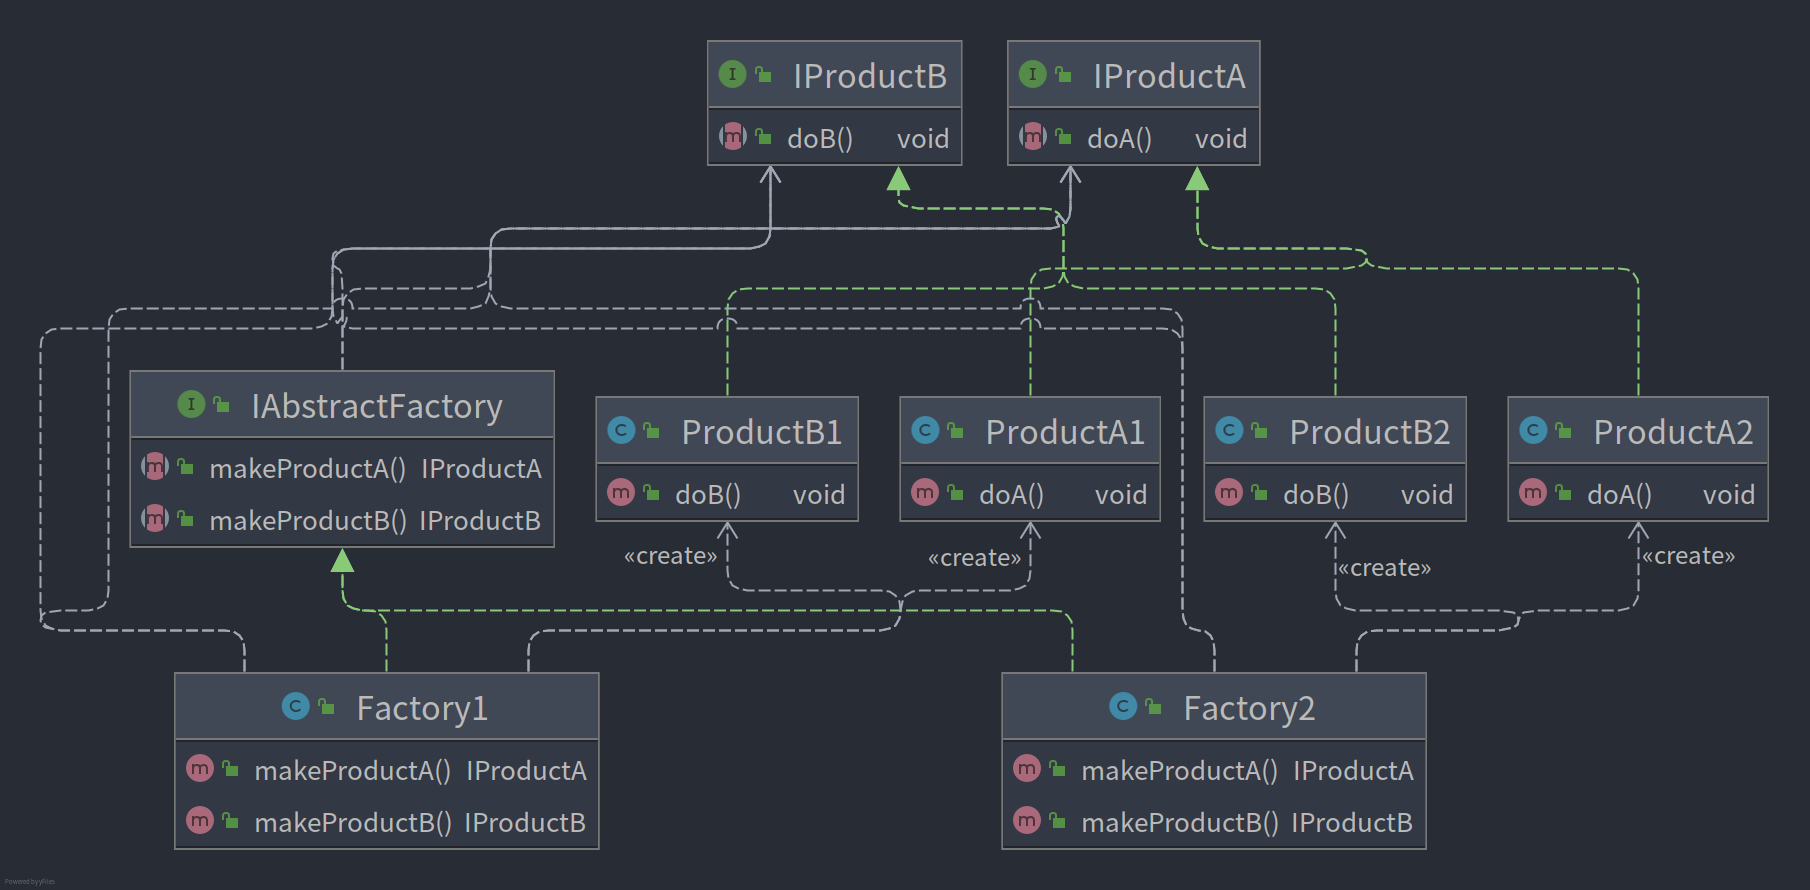Click makeProductB() text in Factory1
This screenshot has height=890, width=1810.
[x=353, y=822]
